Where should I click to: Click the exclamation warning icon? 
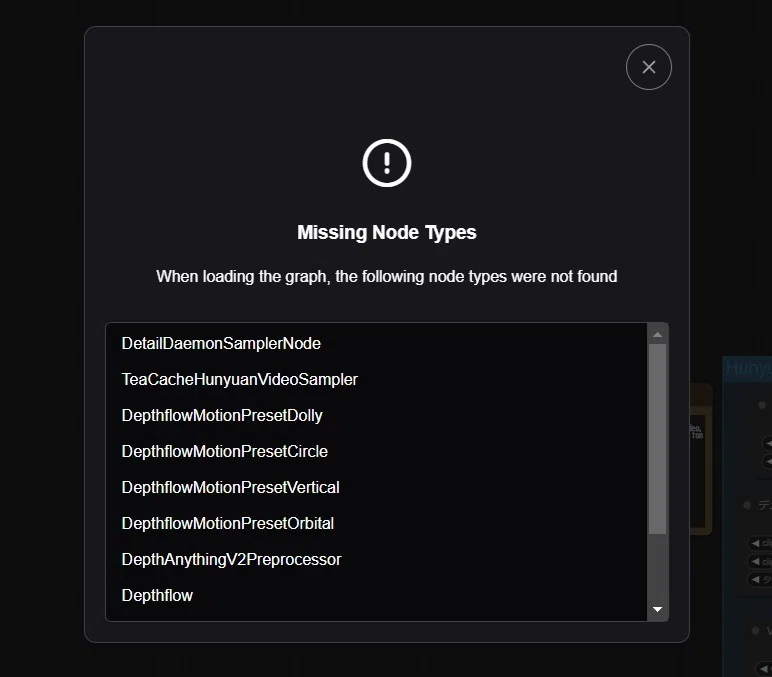click(386, 163)
